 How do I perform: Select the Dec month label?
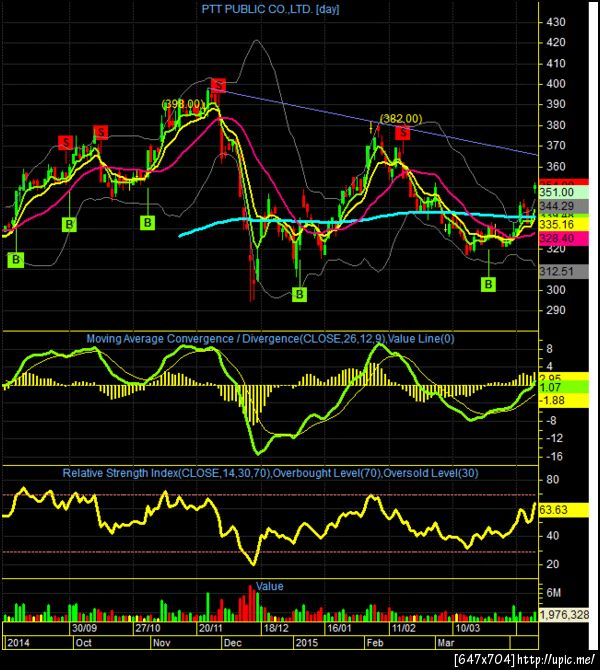(233, 643)
